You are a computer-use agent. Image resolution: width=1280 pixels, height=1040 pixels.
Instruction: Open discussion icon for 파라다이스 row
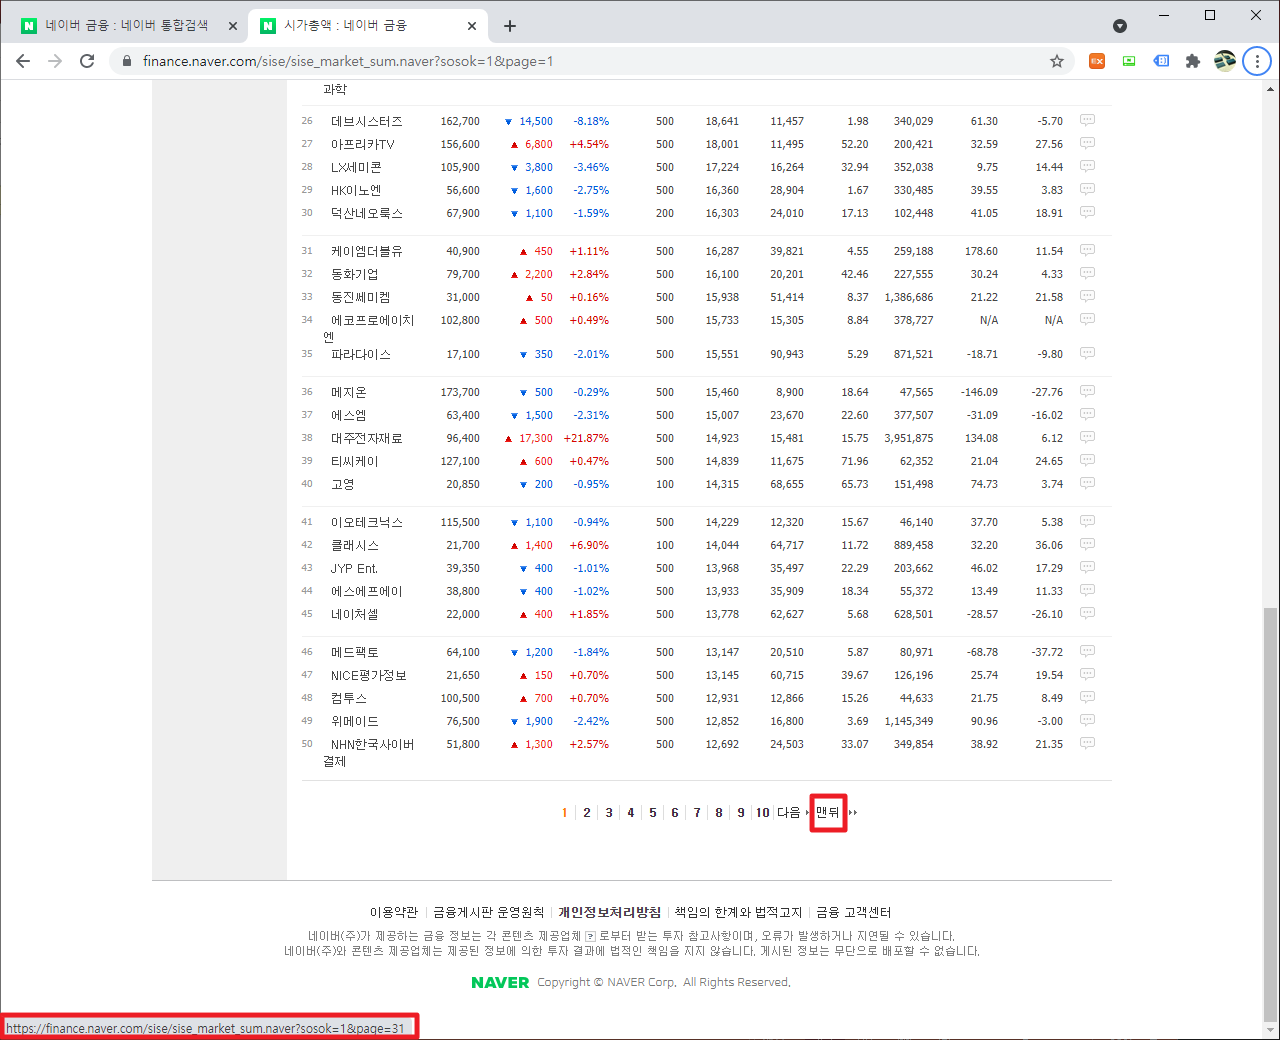pos(1087,353)
